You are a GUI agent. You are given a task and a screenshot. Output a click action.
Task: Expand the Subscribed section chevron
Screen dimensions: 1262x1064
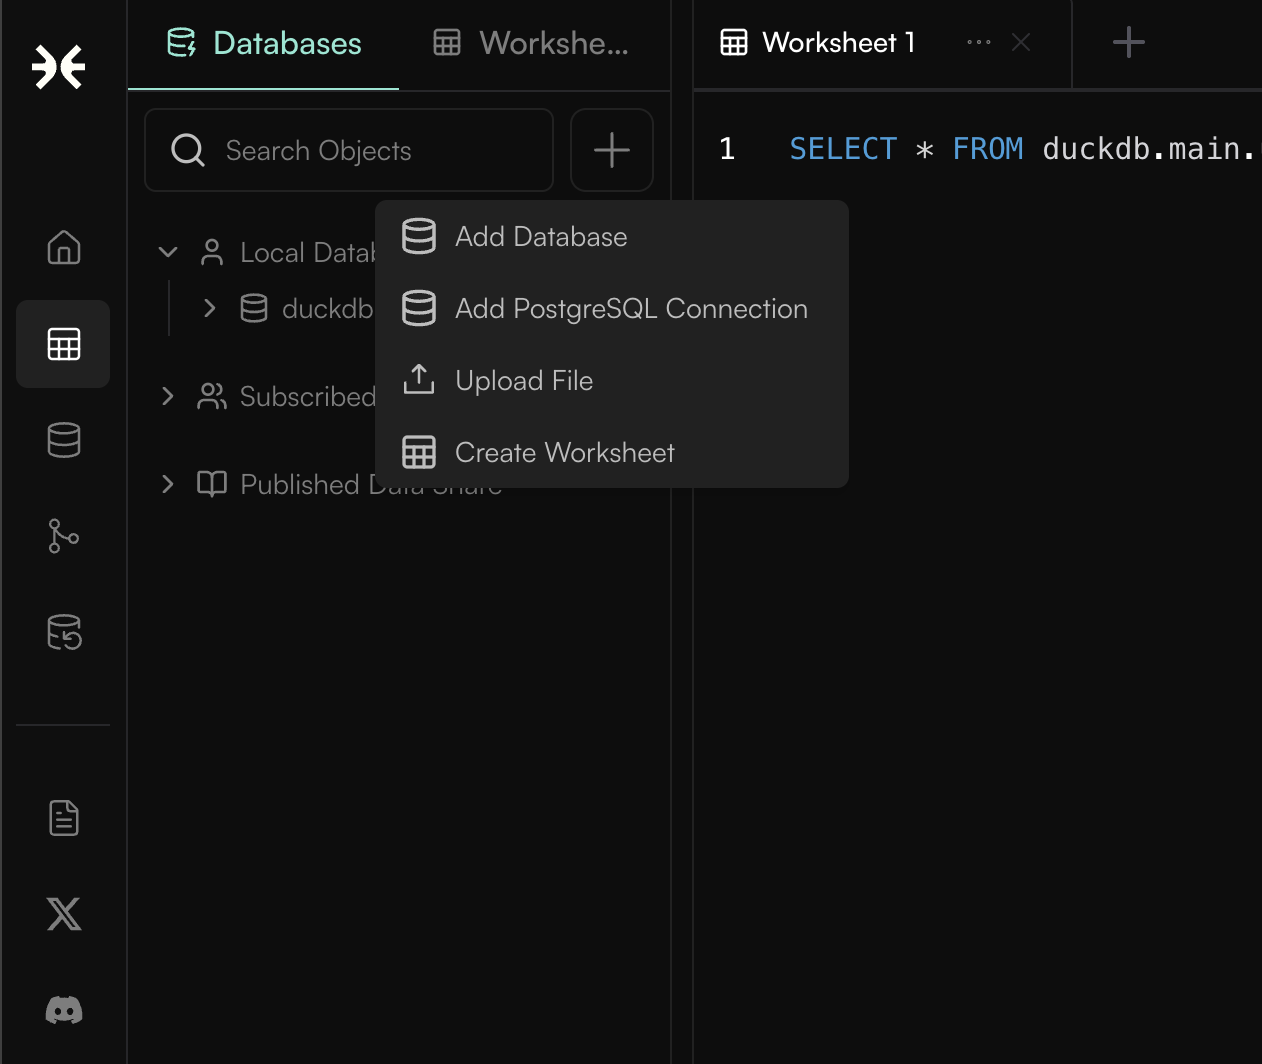point(168,396)
